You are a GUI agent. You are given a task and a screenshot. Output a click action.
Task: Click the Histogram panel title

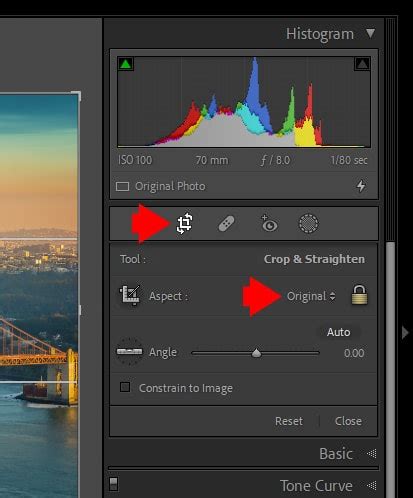320,34
